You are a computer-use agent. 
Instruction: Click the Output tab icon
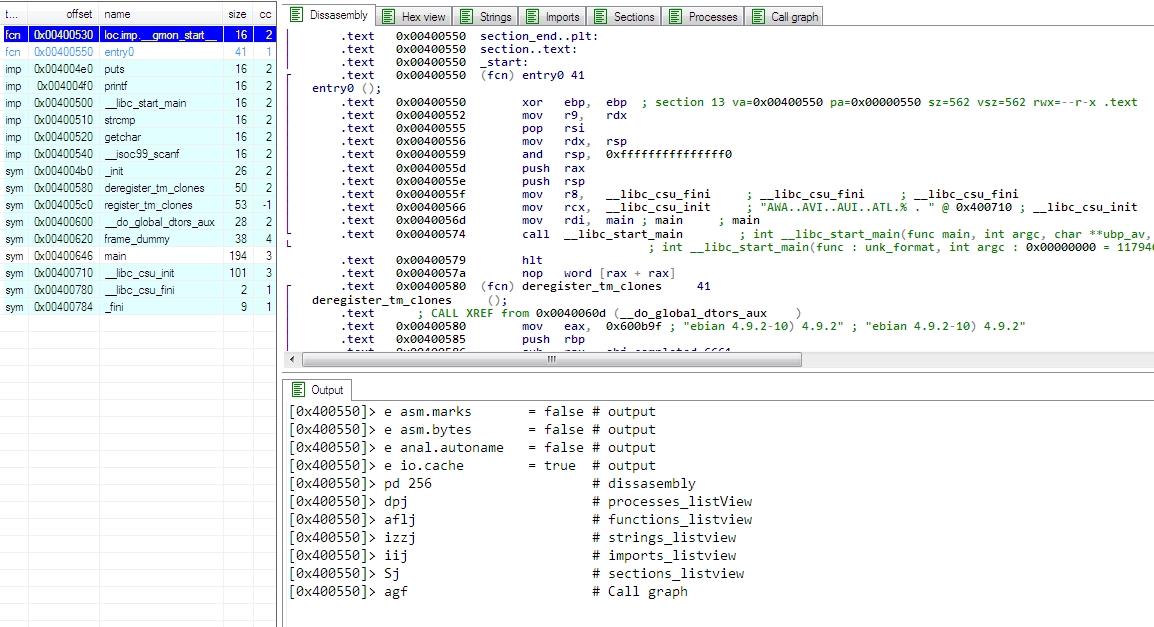298,390
